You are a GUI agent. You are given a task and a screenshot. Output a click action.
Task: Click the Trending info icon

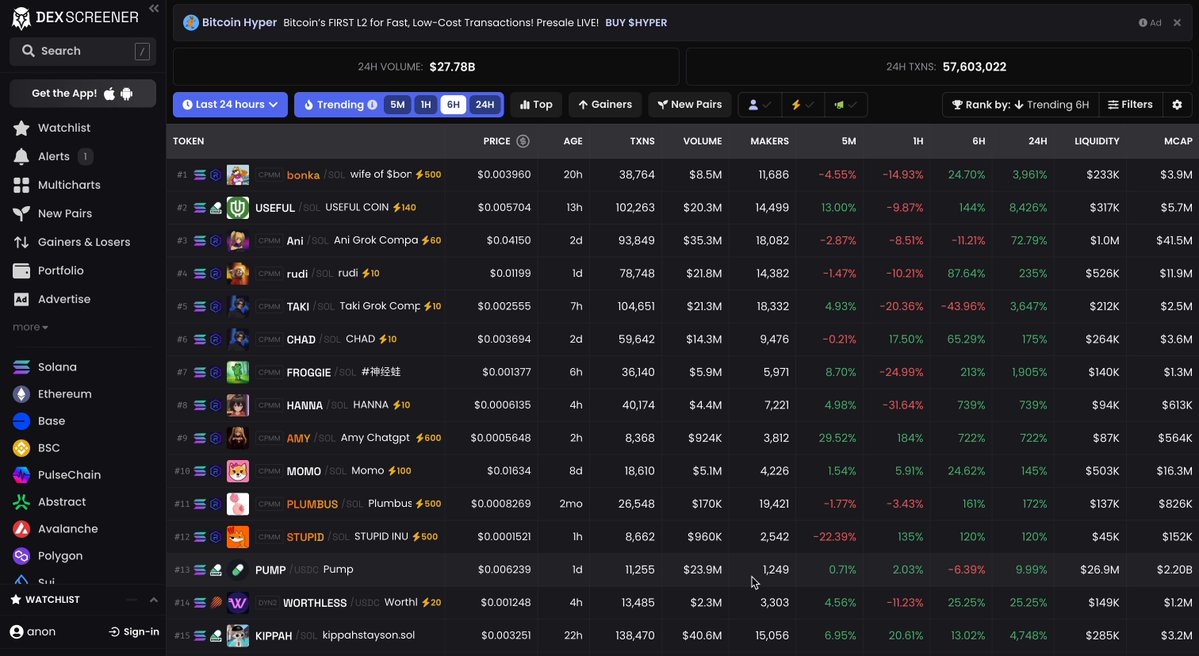click(x=372, y=105)
